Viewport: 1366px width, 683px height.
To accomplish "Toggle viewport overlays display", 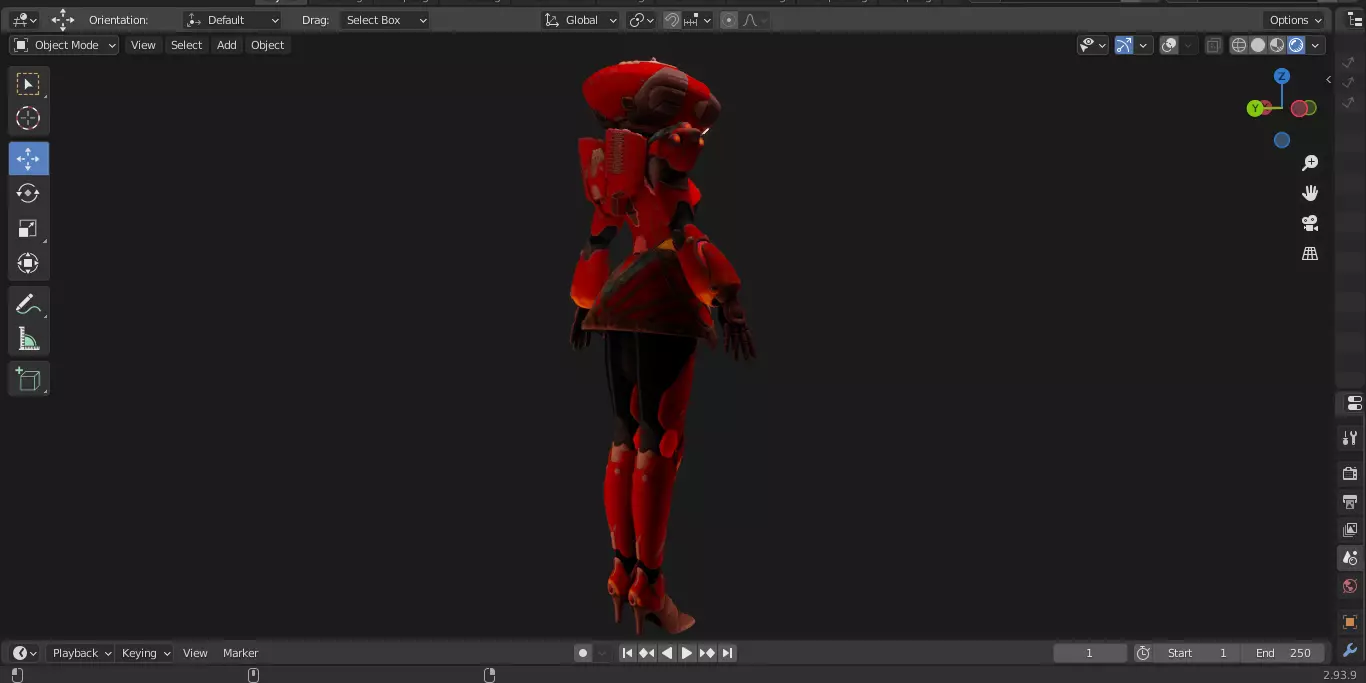I will pos(1169,45).
